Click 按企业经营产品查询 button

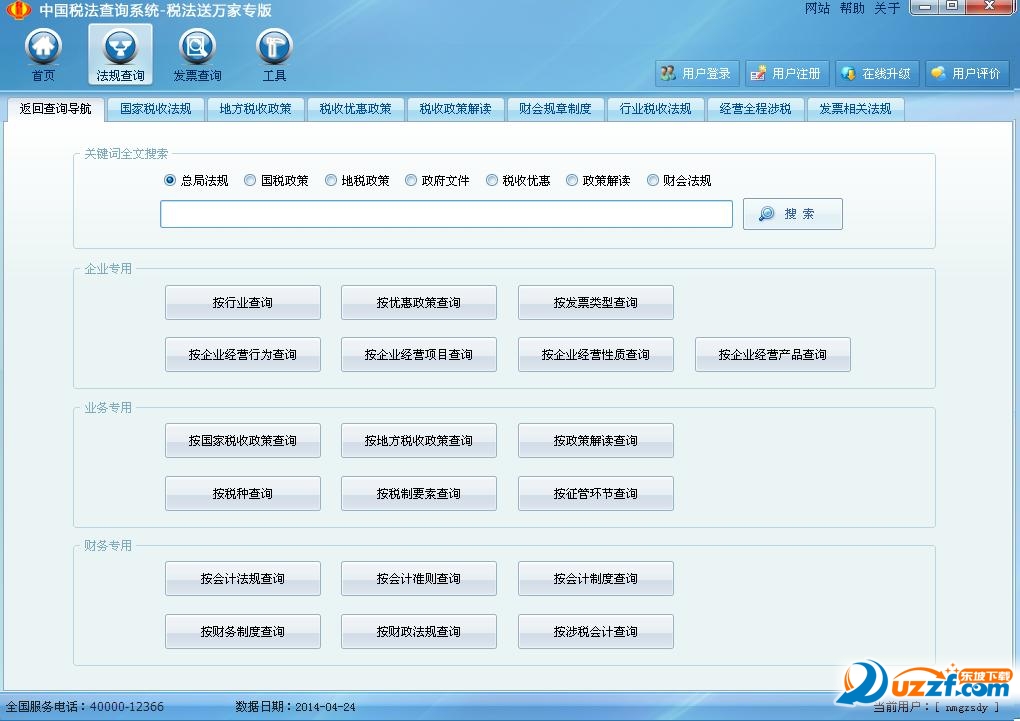[x=773, y=355]
